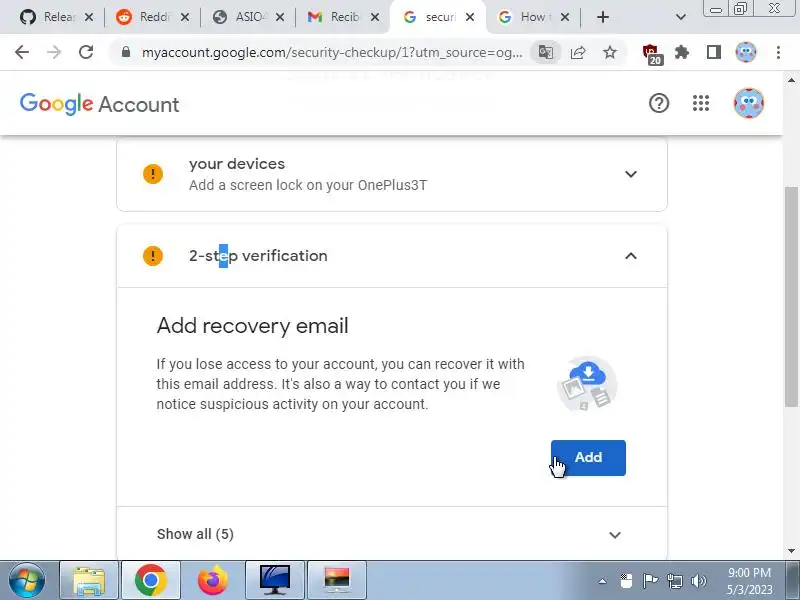Toggle the Chrome side panel
The width and height of the screenshot is (800, 600).
tap(714, 52)
